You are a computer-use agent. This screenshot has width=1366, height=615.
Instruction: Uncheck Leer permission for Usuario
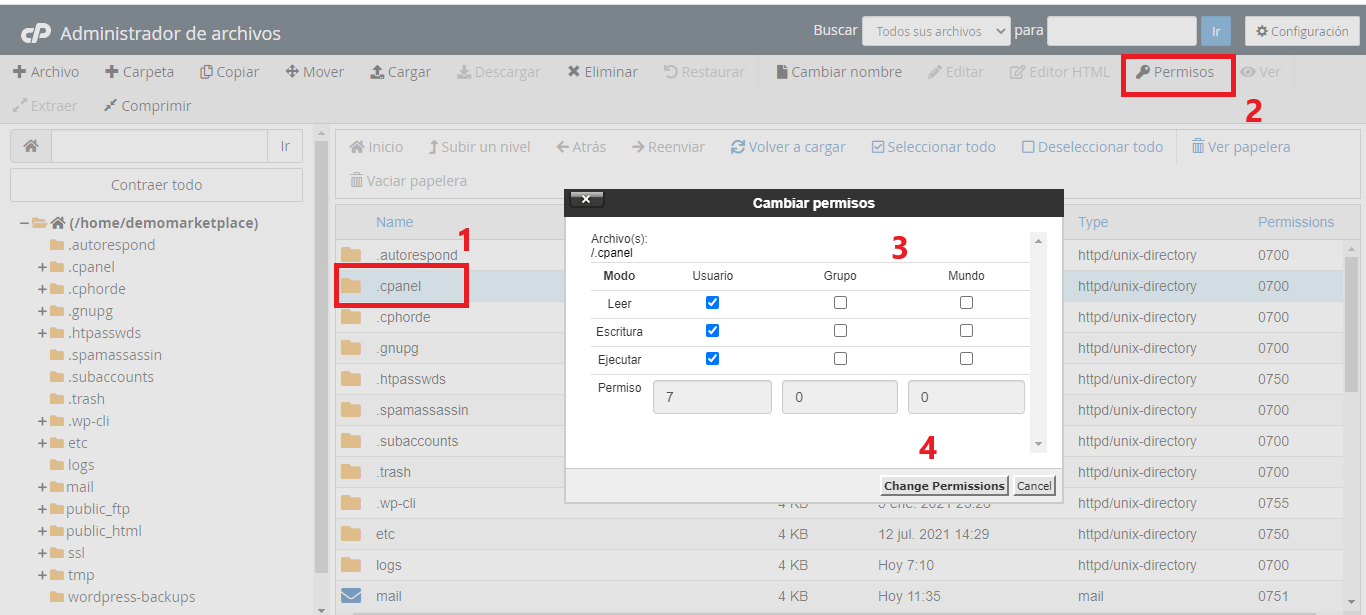pos(712,303)
